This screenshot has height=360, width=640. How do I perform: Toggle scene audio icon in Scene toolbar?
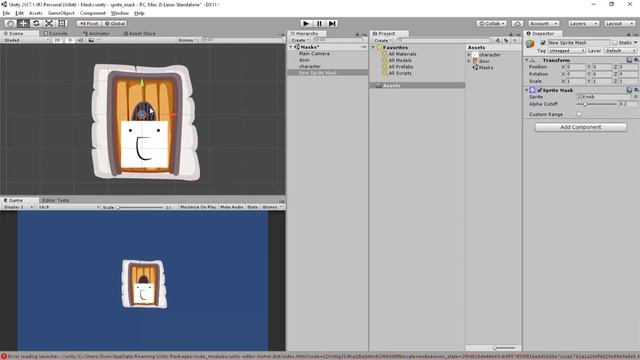tap(80, 40)
